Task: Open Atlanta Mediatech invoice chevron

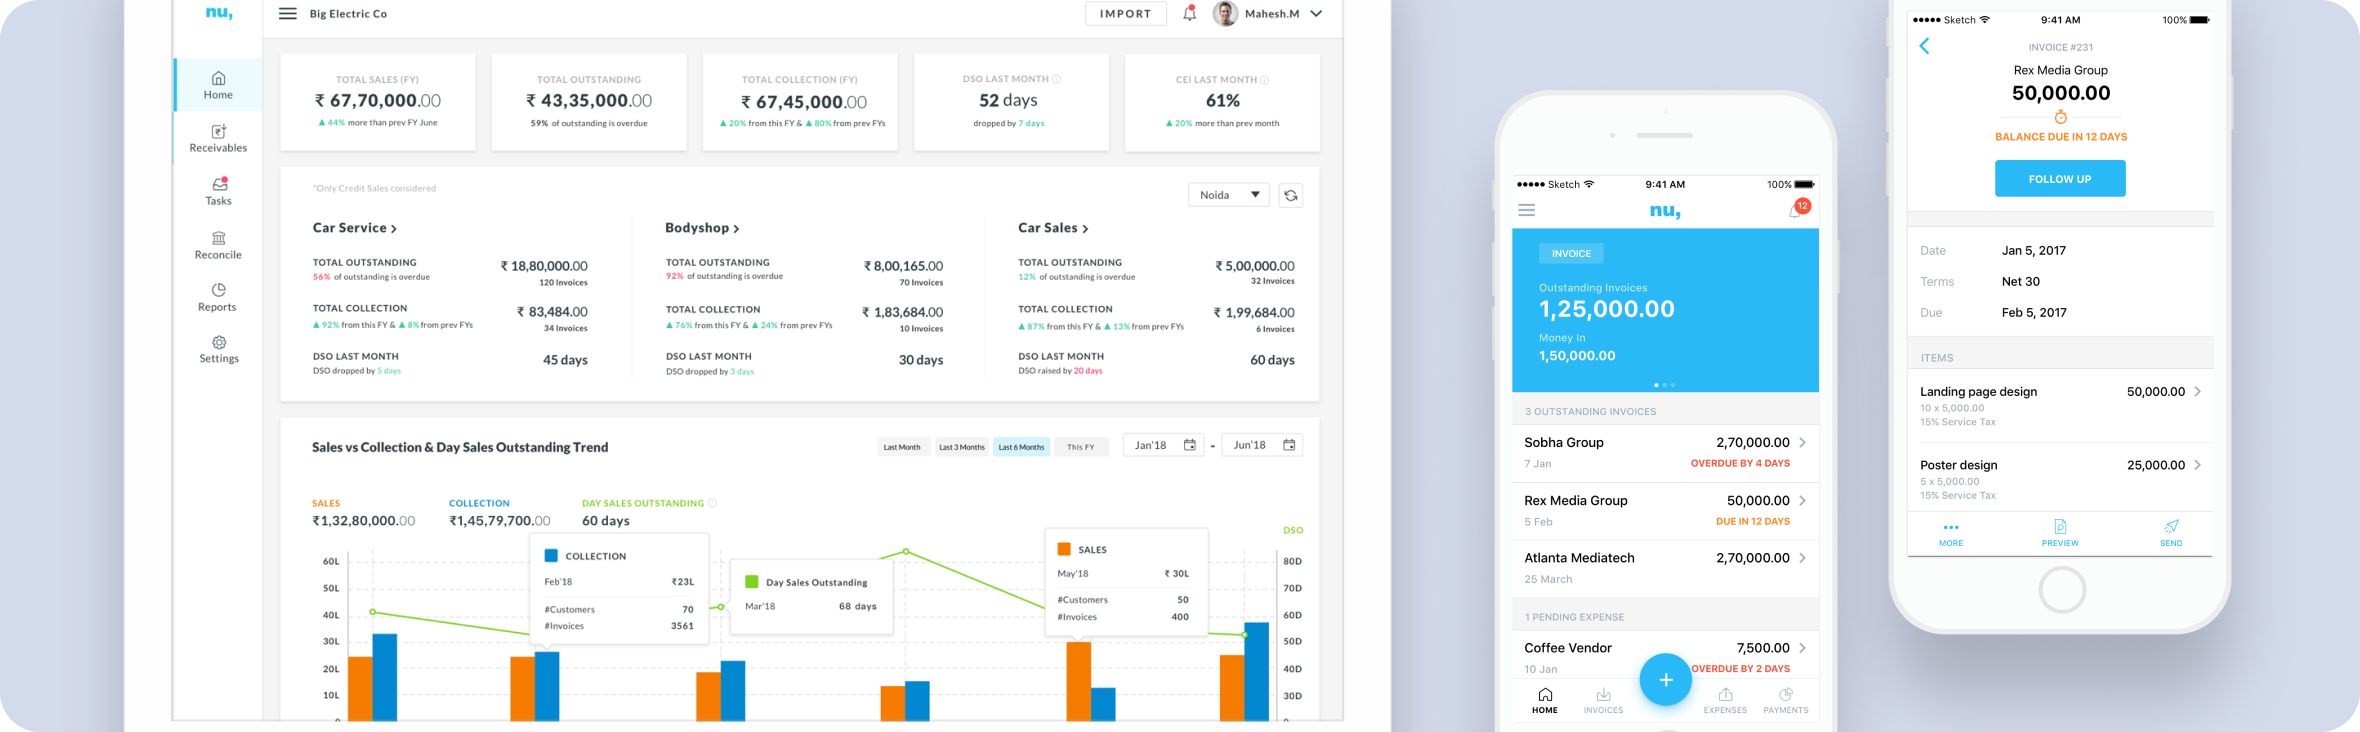Action: pos(1802,558)
